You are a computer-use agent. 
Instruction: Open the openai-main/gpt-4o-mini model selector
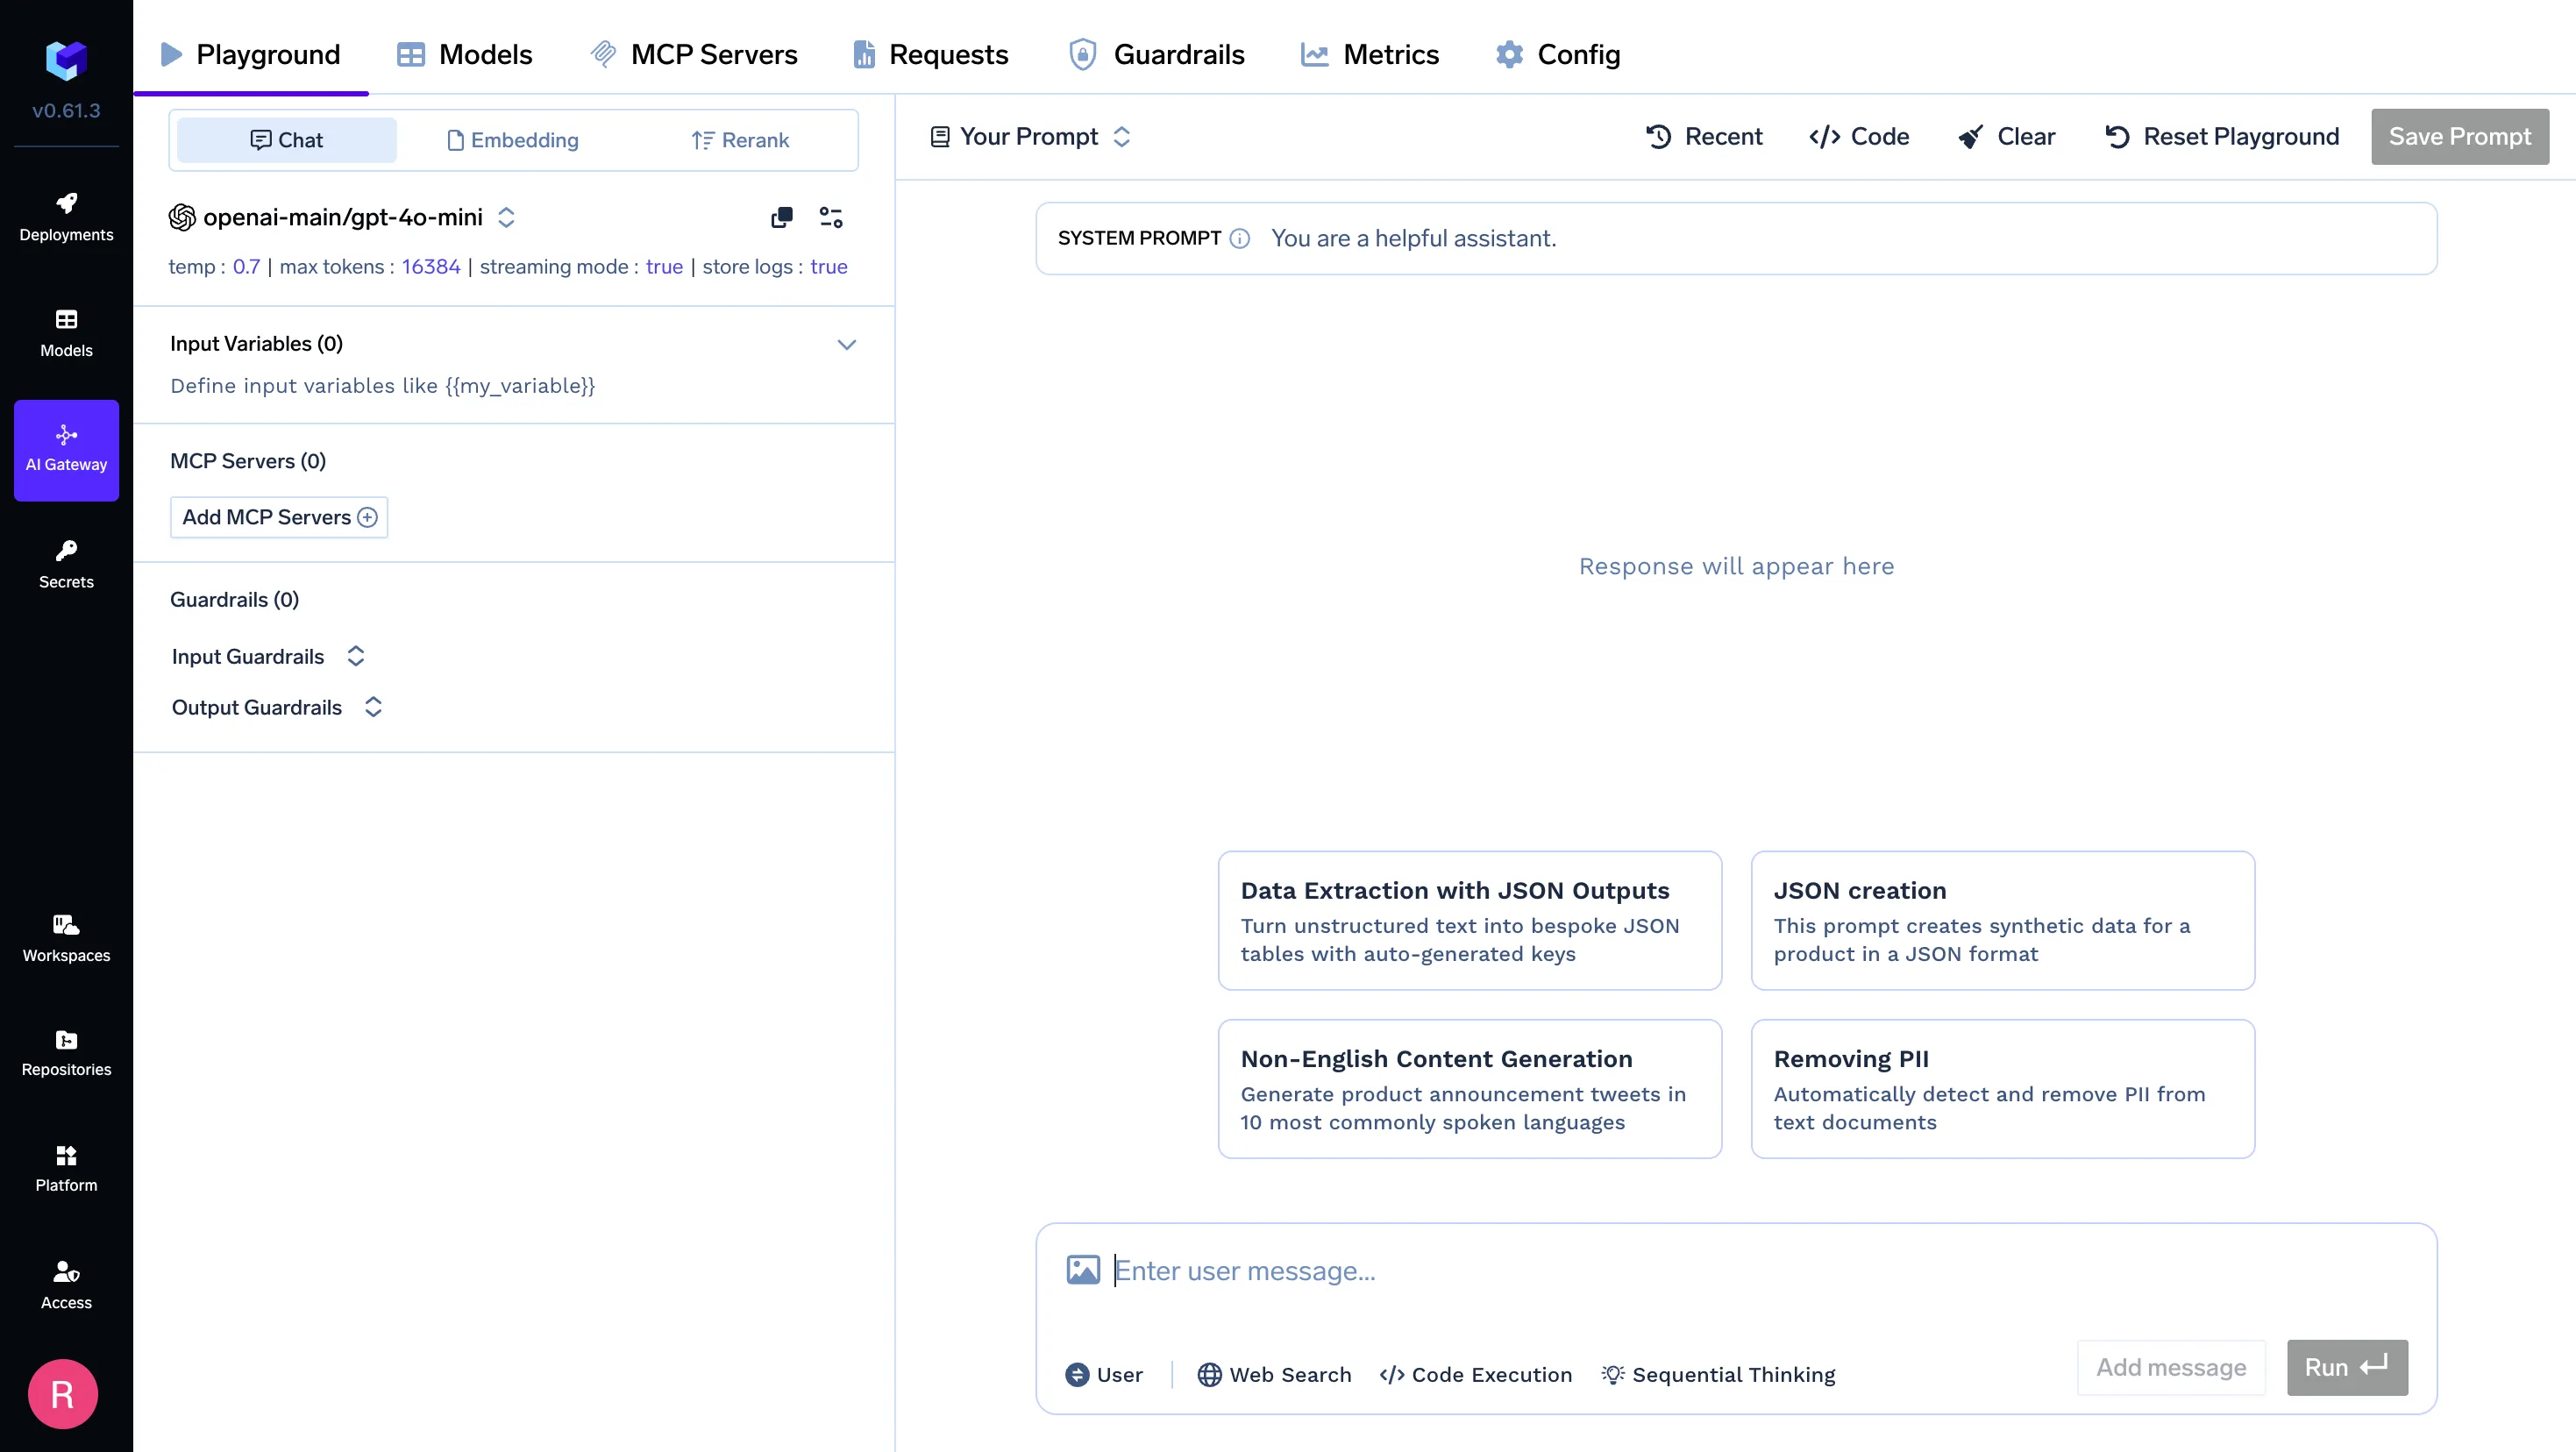[342, 217]
